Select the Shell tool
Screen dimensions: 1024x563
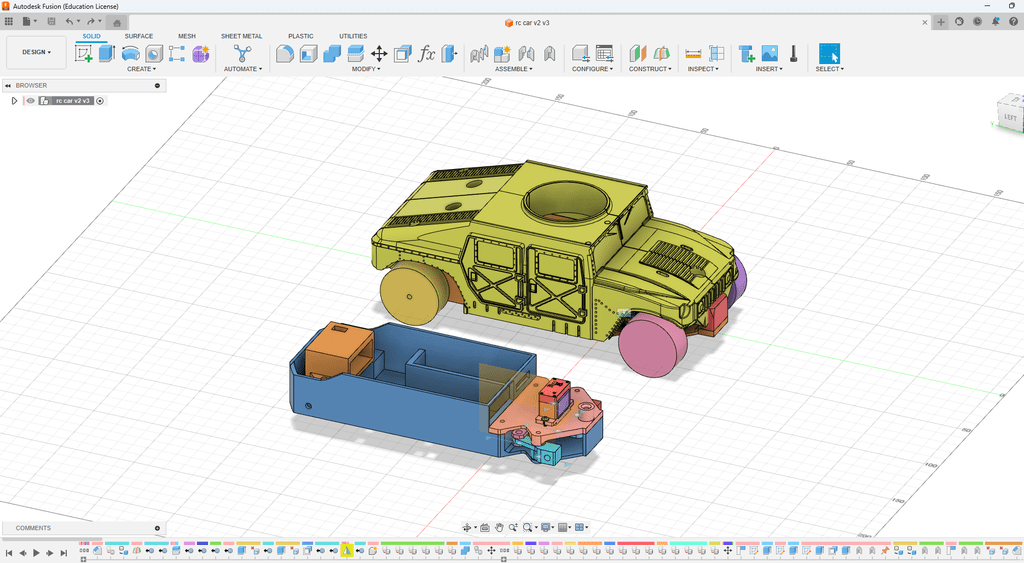pyautogui.click(x=308, y=54)
